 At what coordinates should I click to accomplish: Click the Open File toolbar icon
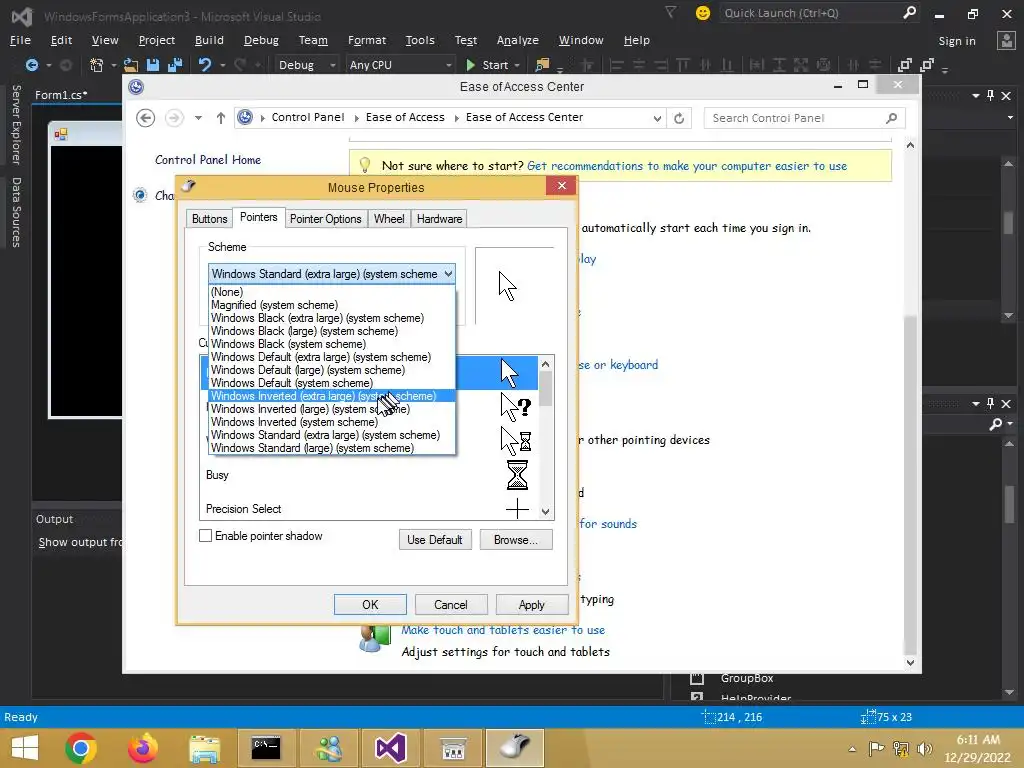click(131, 65)
